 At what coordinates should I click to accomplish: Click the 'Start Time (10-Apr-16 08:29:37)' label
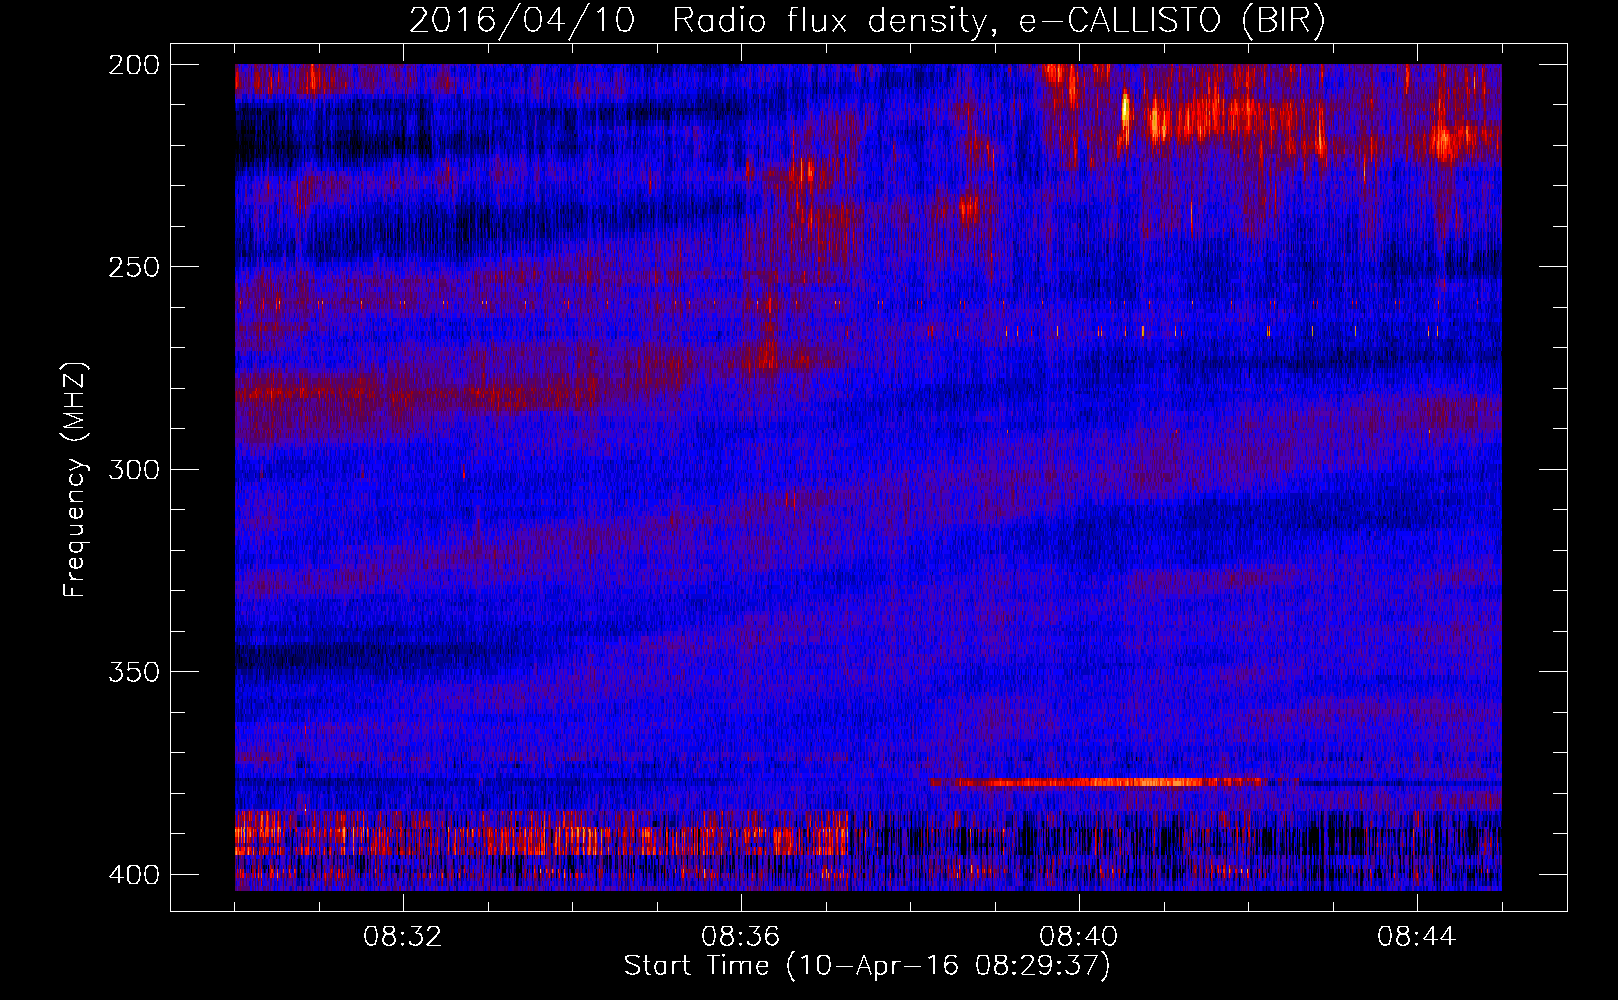click(867, 966)
